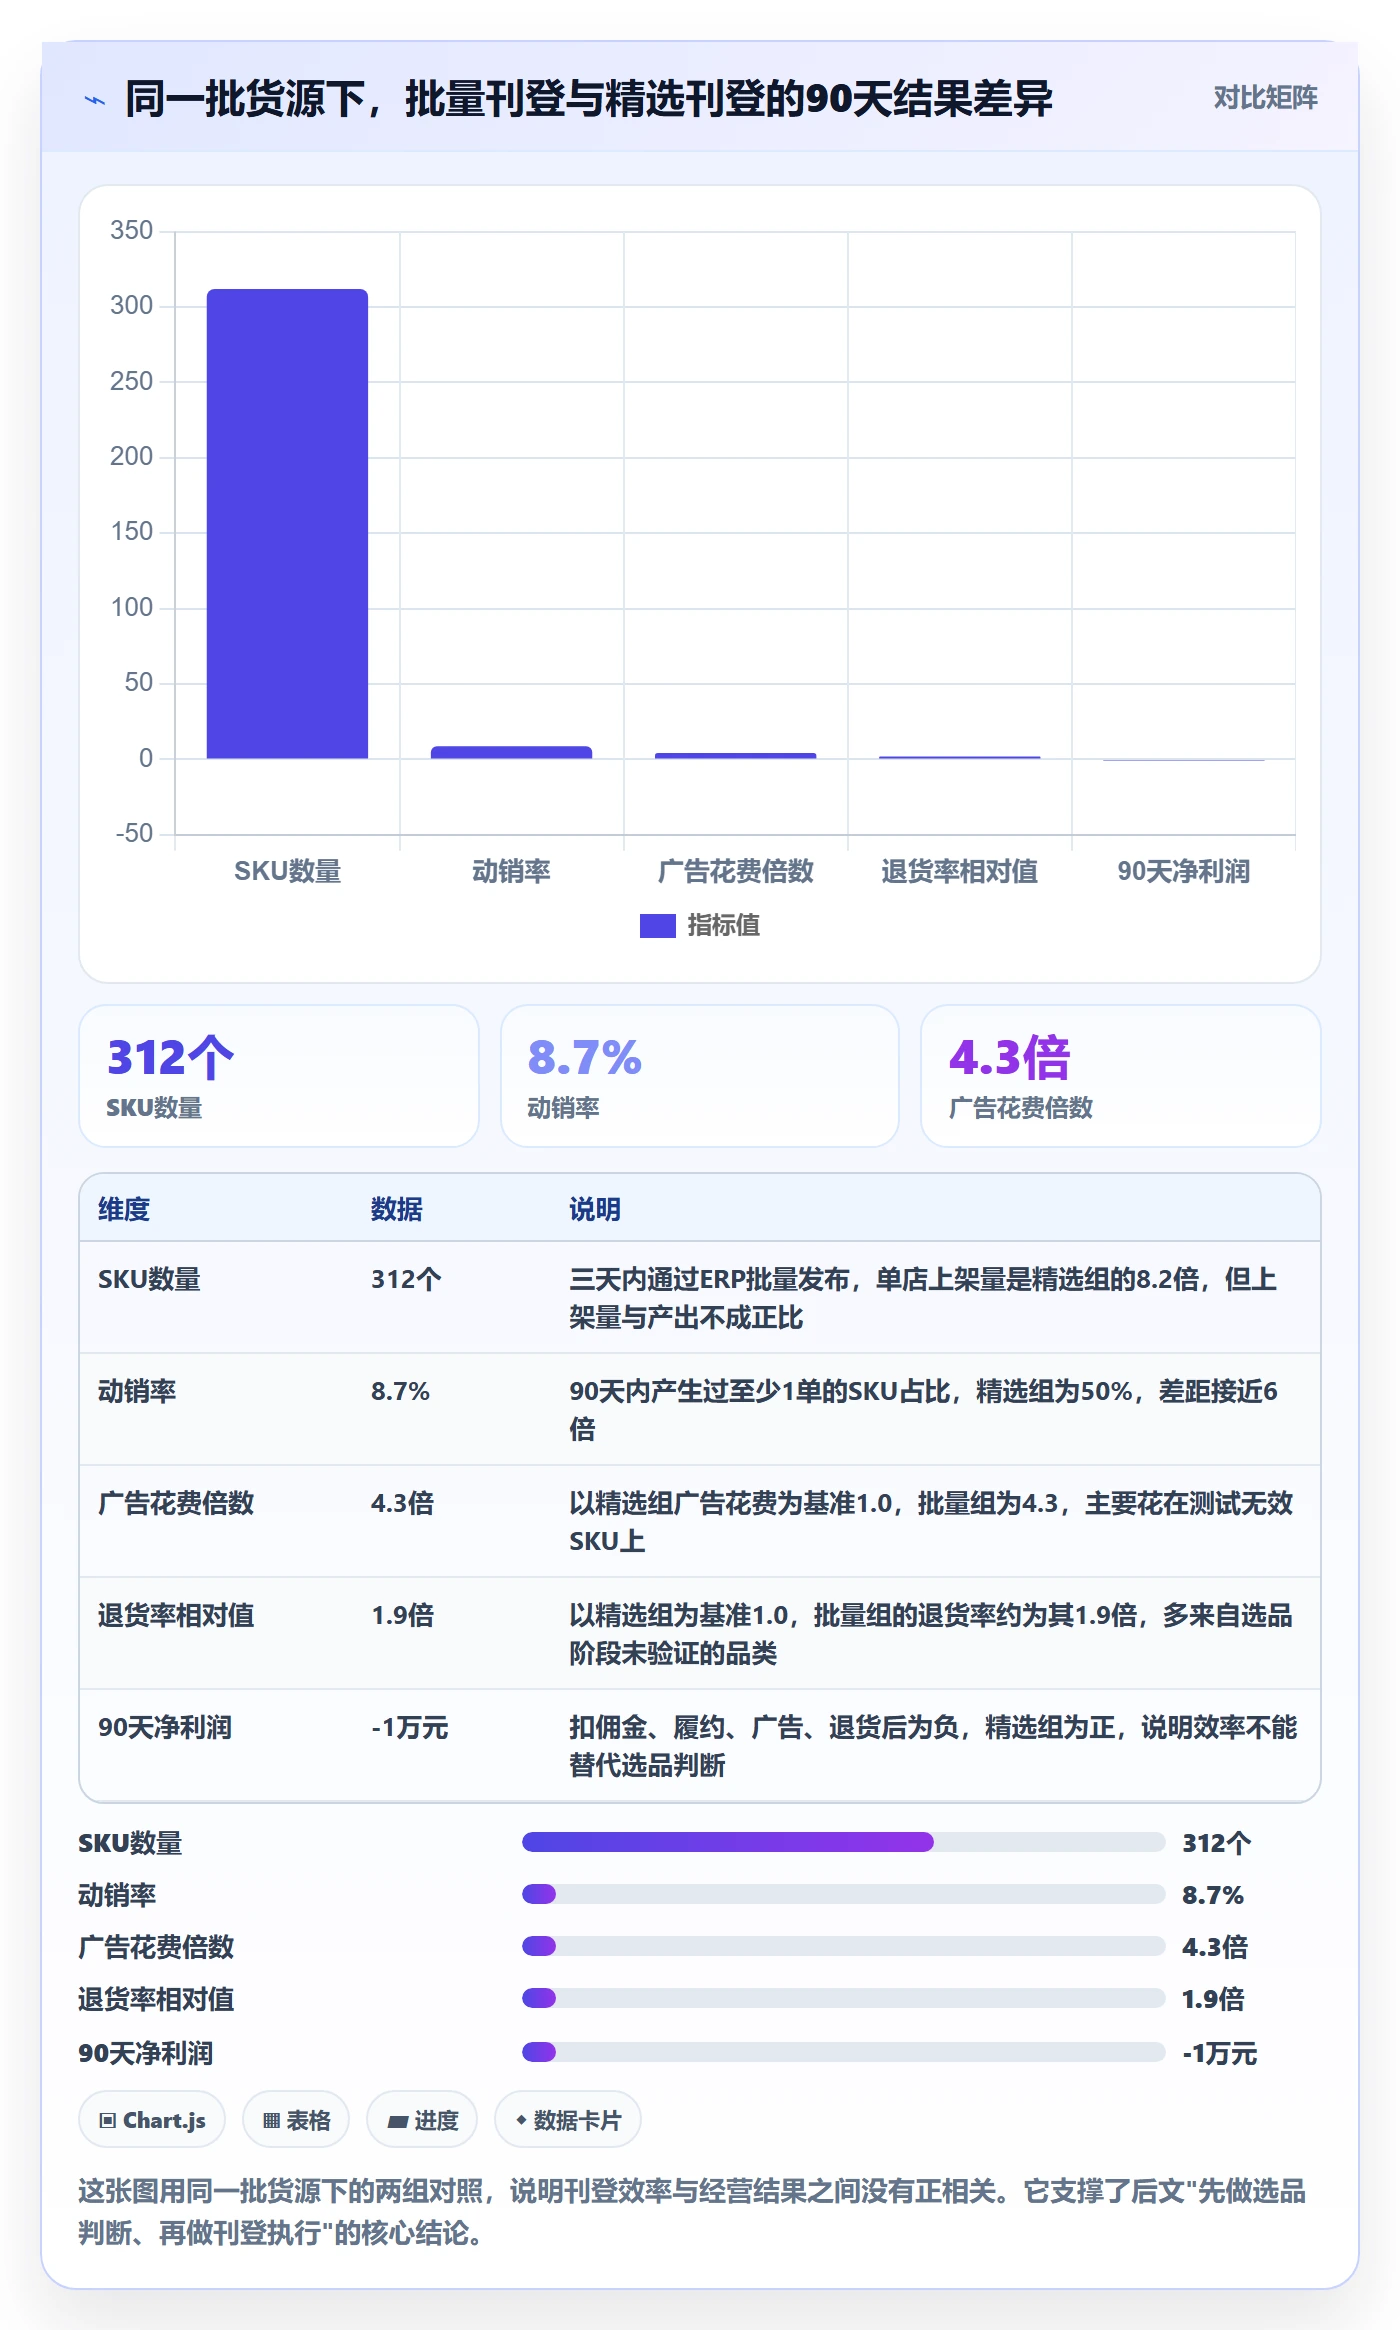This screenshot has height=2330, width=1400.
Task: Click the 动销率 bar in the chart
Action: click(x=511, y=752)
